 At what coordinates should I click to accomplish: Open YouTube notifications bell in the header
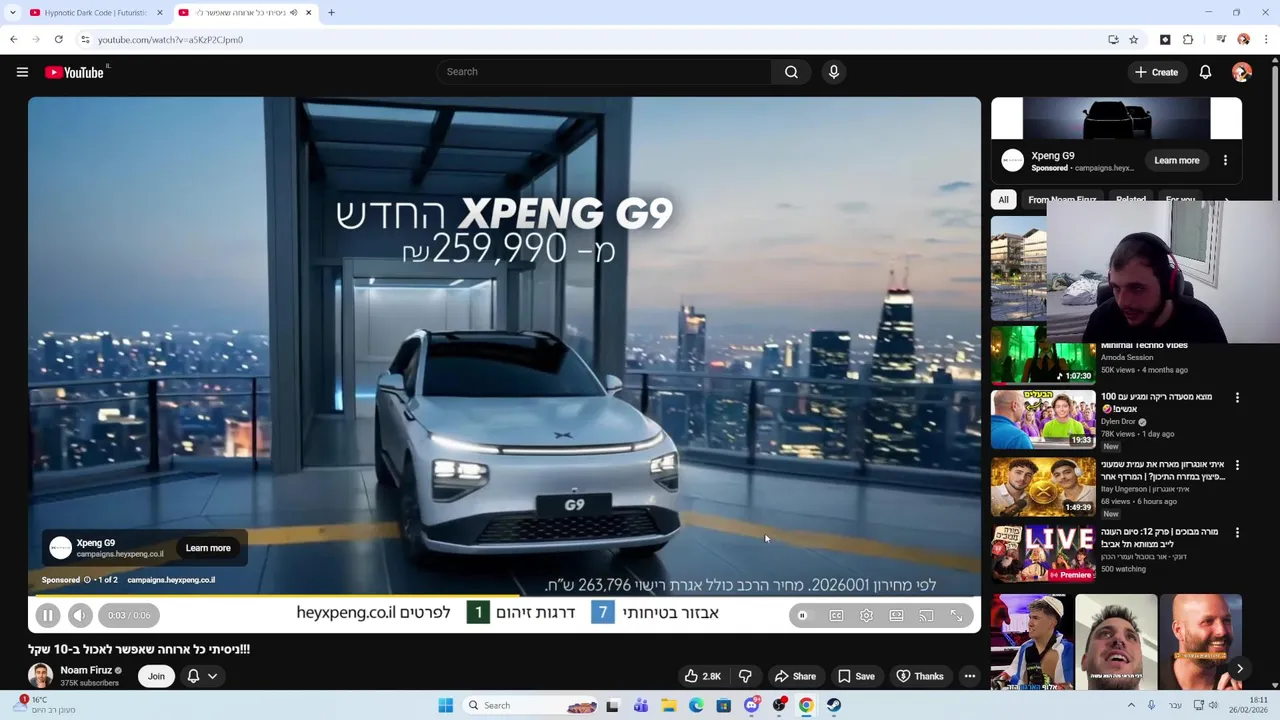click(x=1205, y=72)
